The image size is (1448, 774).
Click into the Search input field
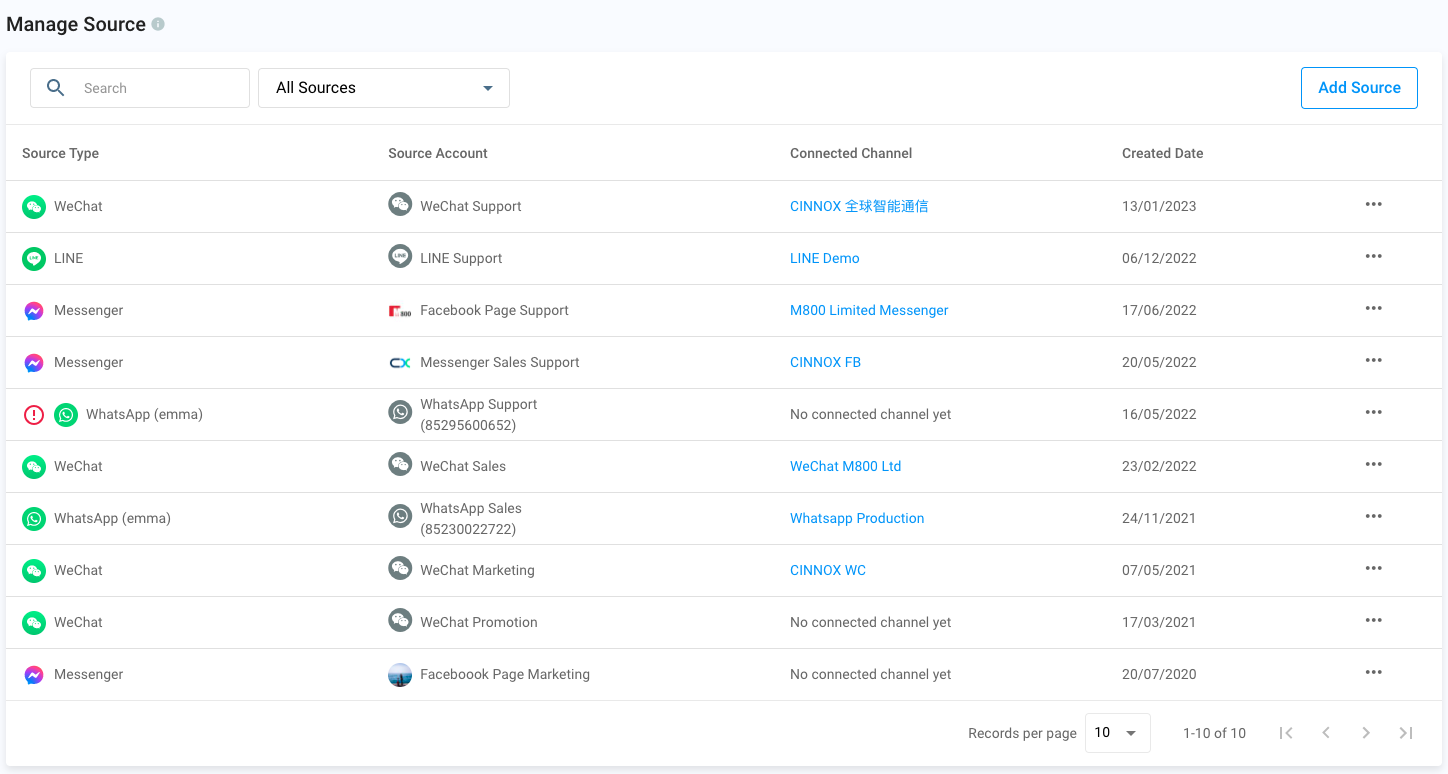point(160,88)
